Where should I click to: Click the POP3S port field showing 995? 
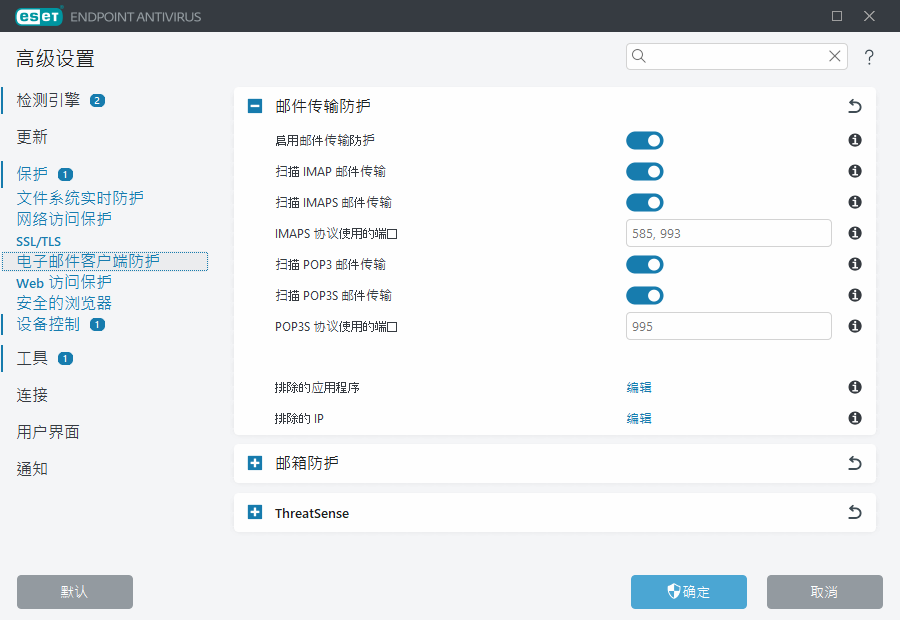click(x=728, y=326)
